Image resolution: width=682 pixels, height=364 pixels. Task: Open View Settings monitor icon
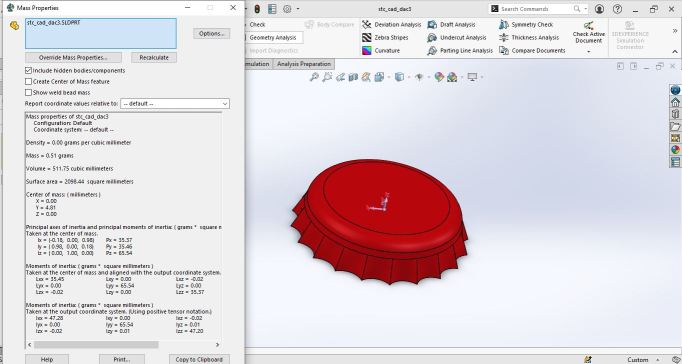(x=472, y=77)
